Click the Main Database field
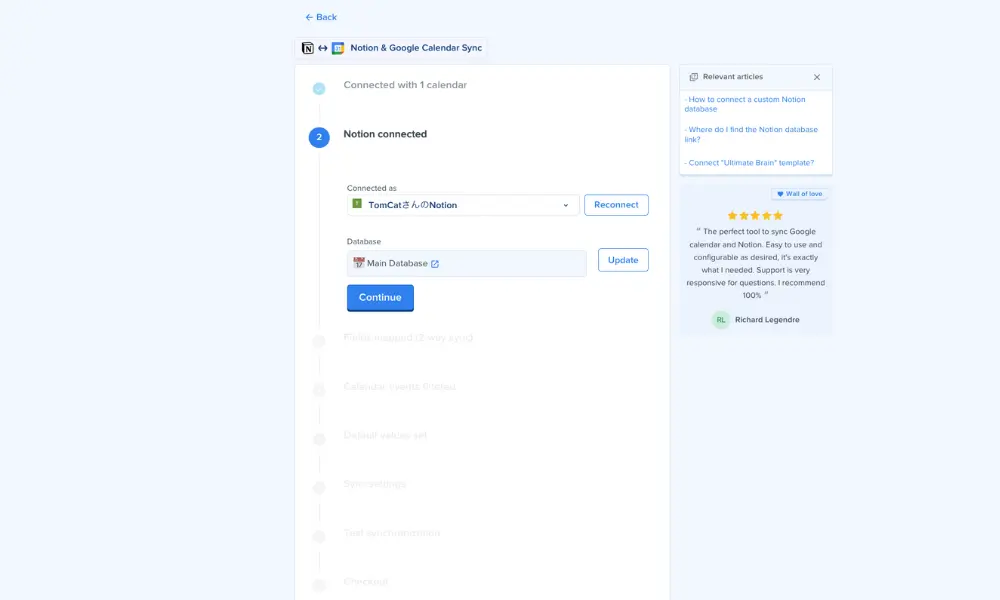This screenshot has width=1000, height=600. [x=466, y=263]
